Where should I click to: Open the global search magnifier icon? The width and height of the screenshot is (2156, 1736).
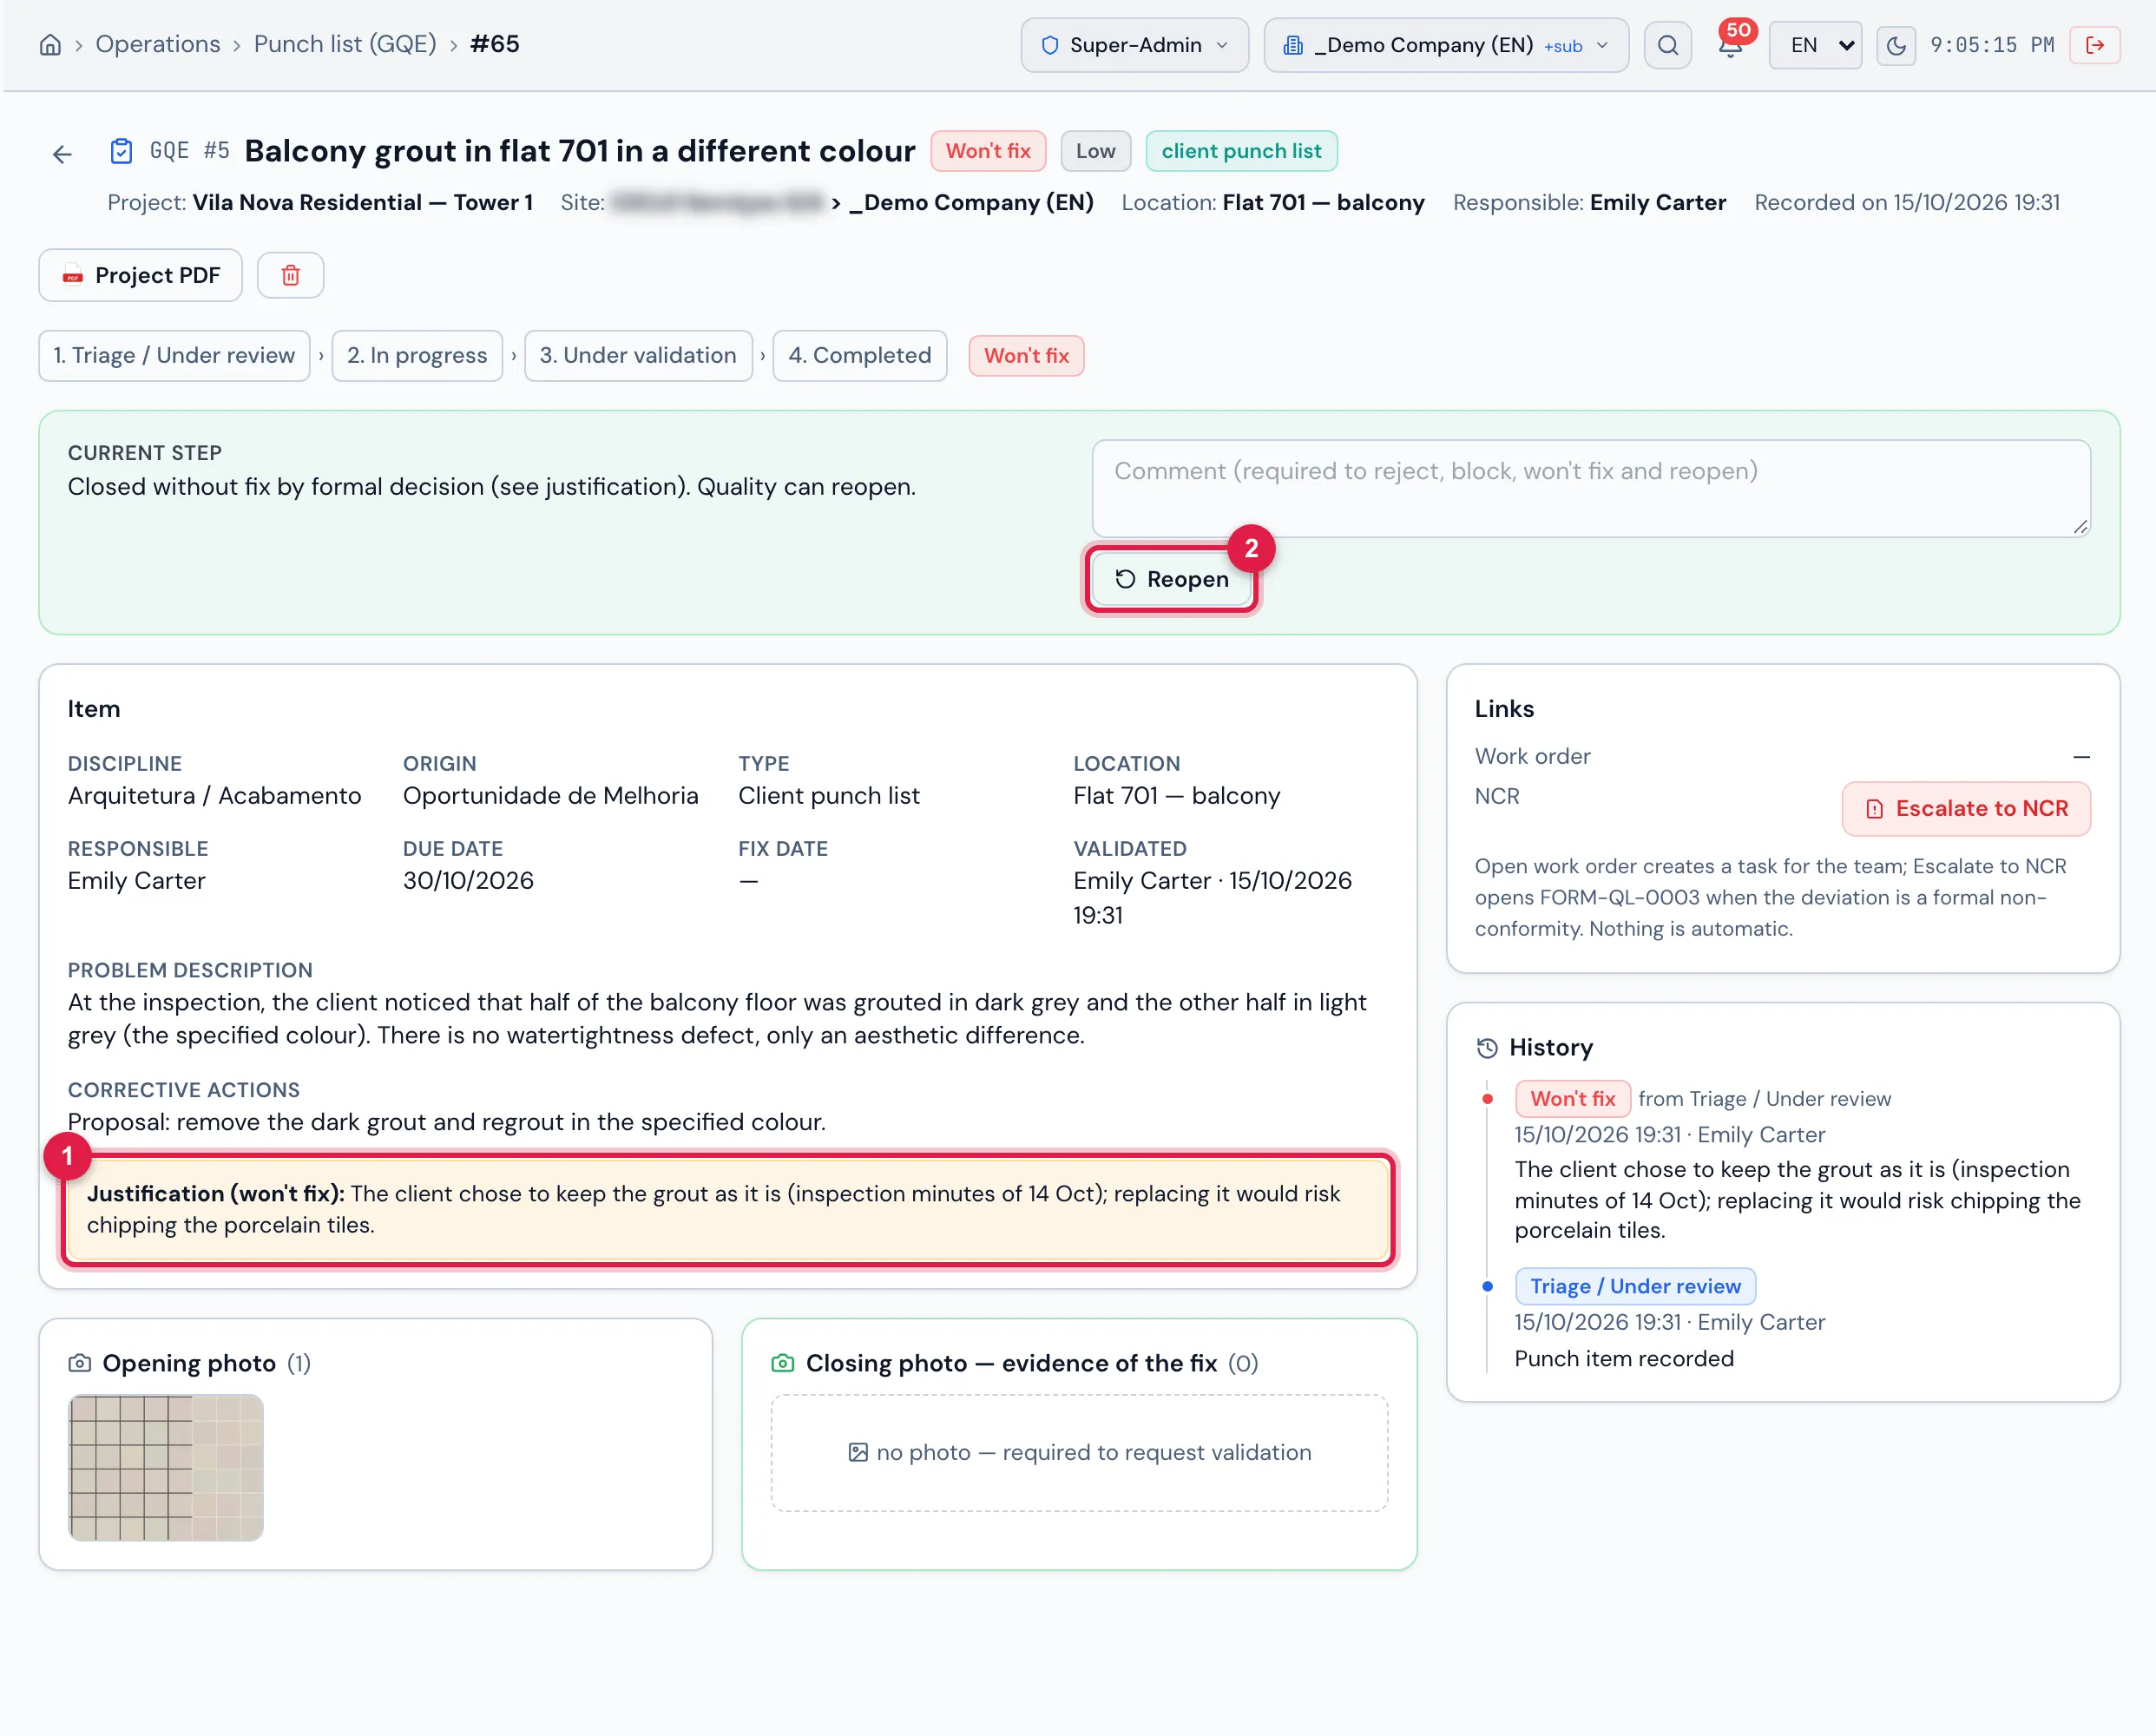(1667, 45)
